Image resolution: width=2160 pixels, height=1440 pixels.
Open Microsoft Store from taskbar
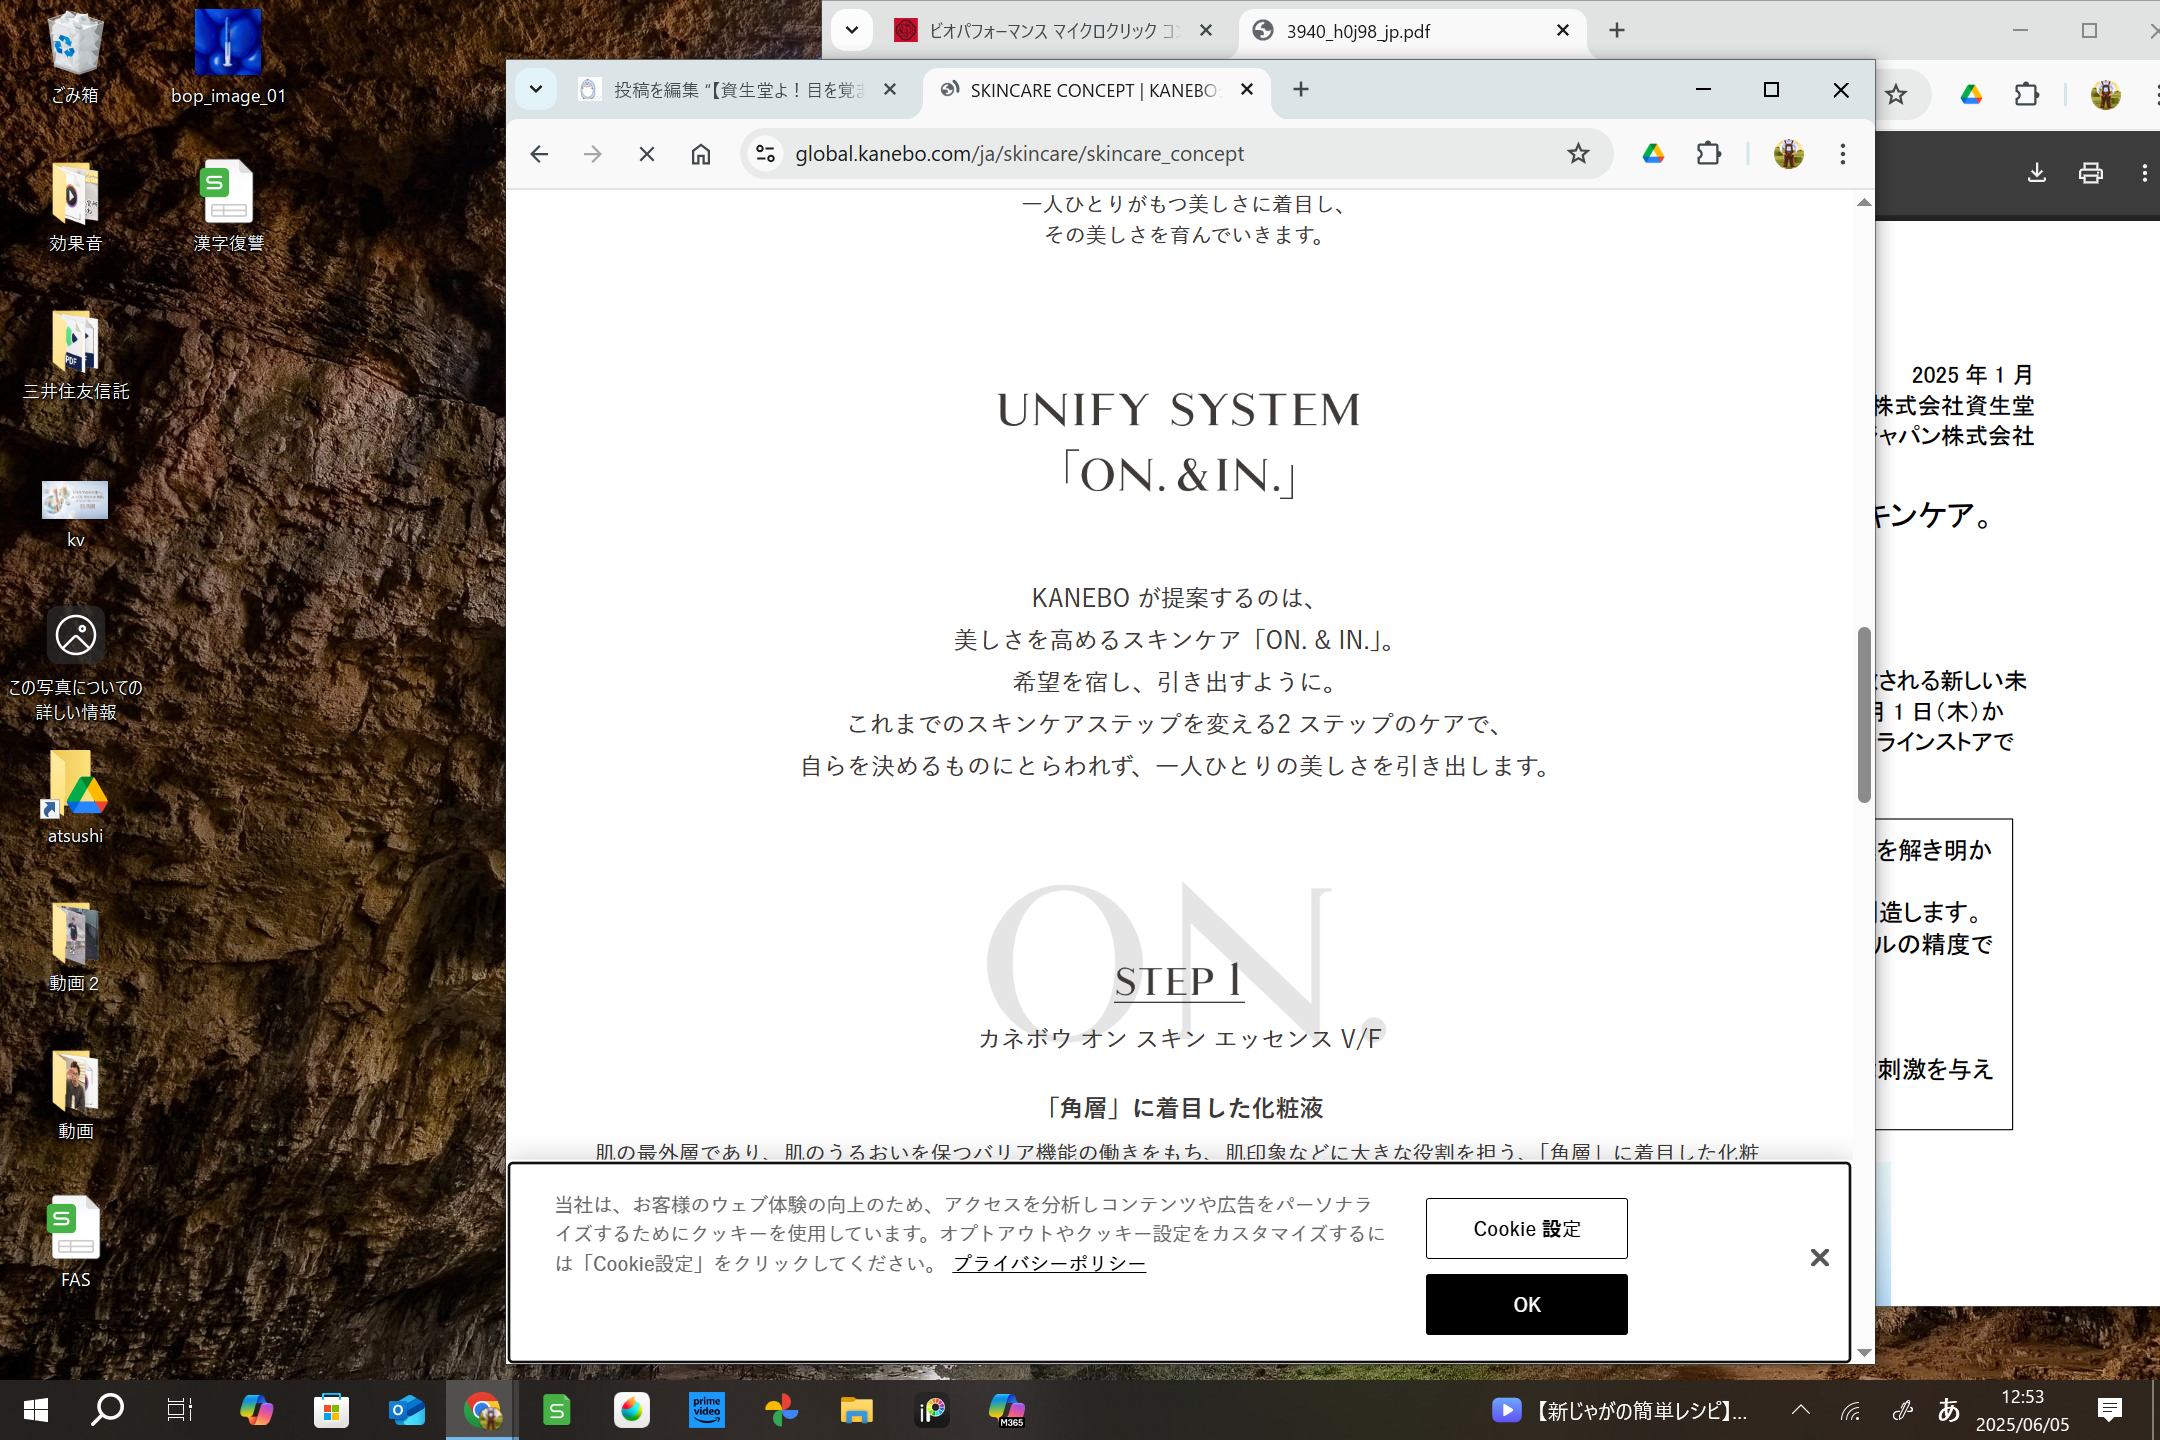(x=331, y=1410)
